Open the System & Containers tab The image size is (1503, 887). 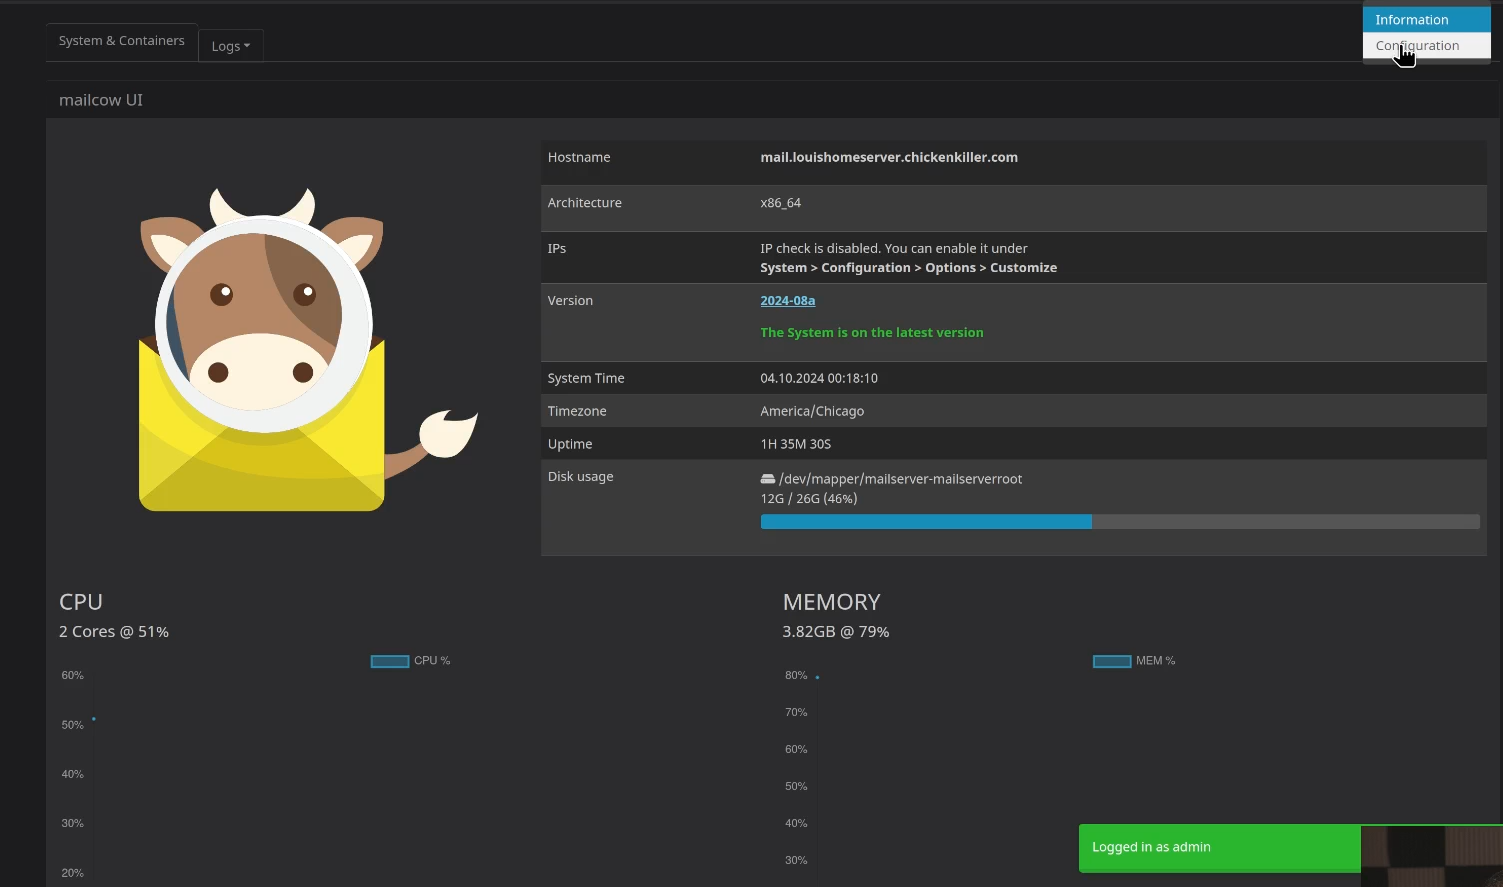(x=121, y=41)
